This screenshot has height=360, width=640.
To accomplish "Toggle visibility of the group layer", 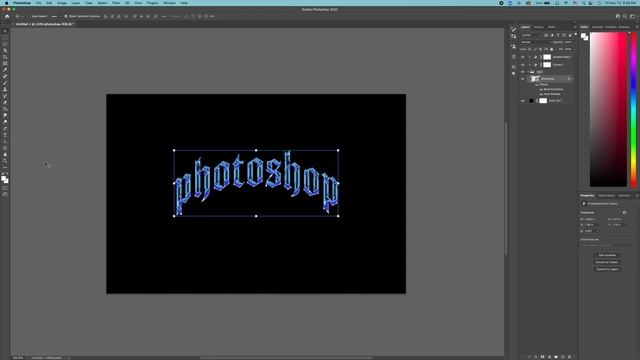I will point(522,72).
